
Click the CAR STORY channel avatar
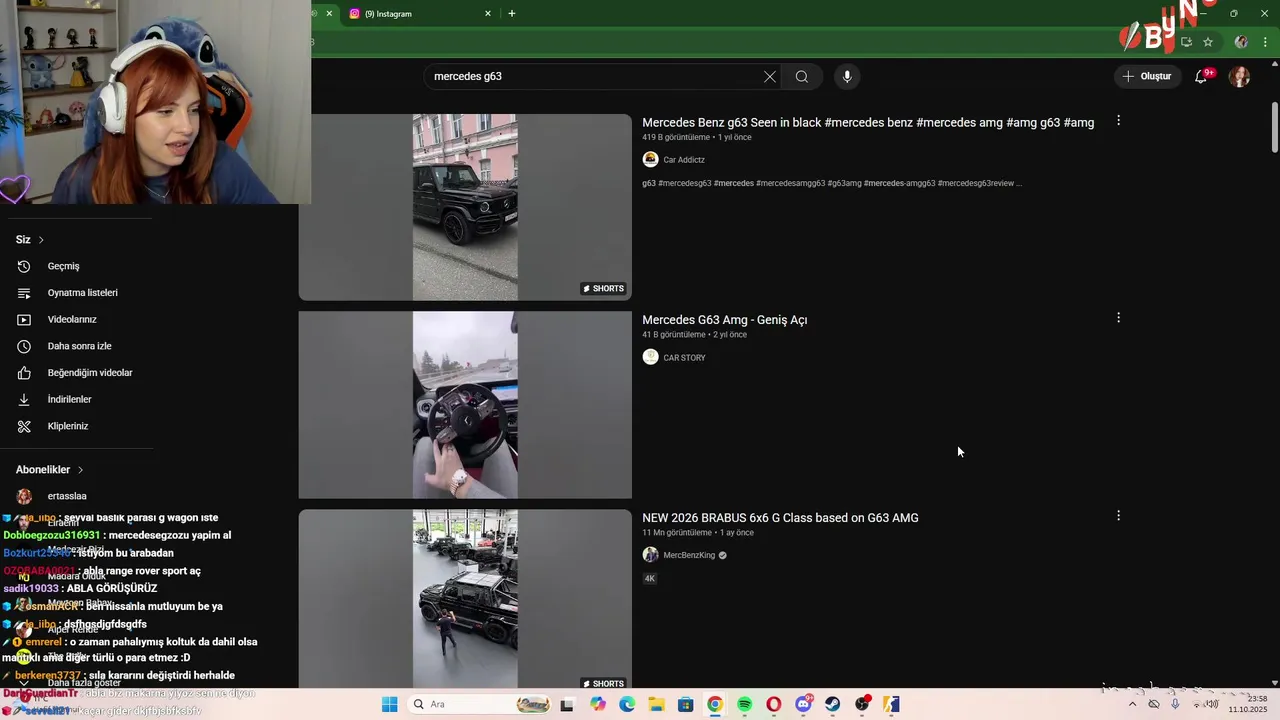click(650, 357)
